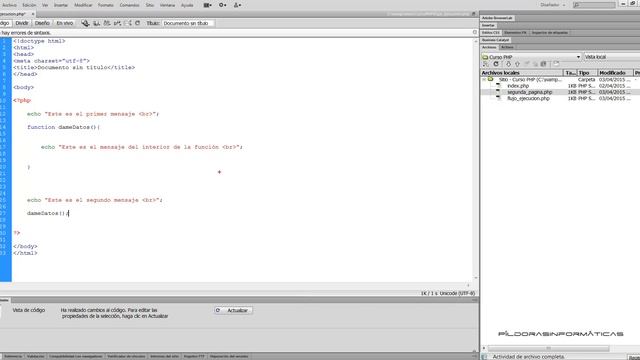Open the Inspector de etiquetas tab
Image resolution: width=640 pixels, height=360 pixels.
[549, 33]
